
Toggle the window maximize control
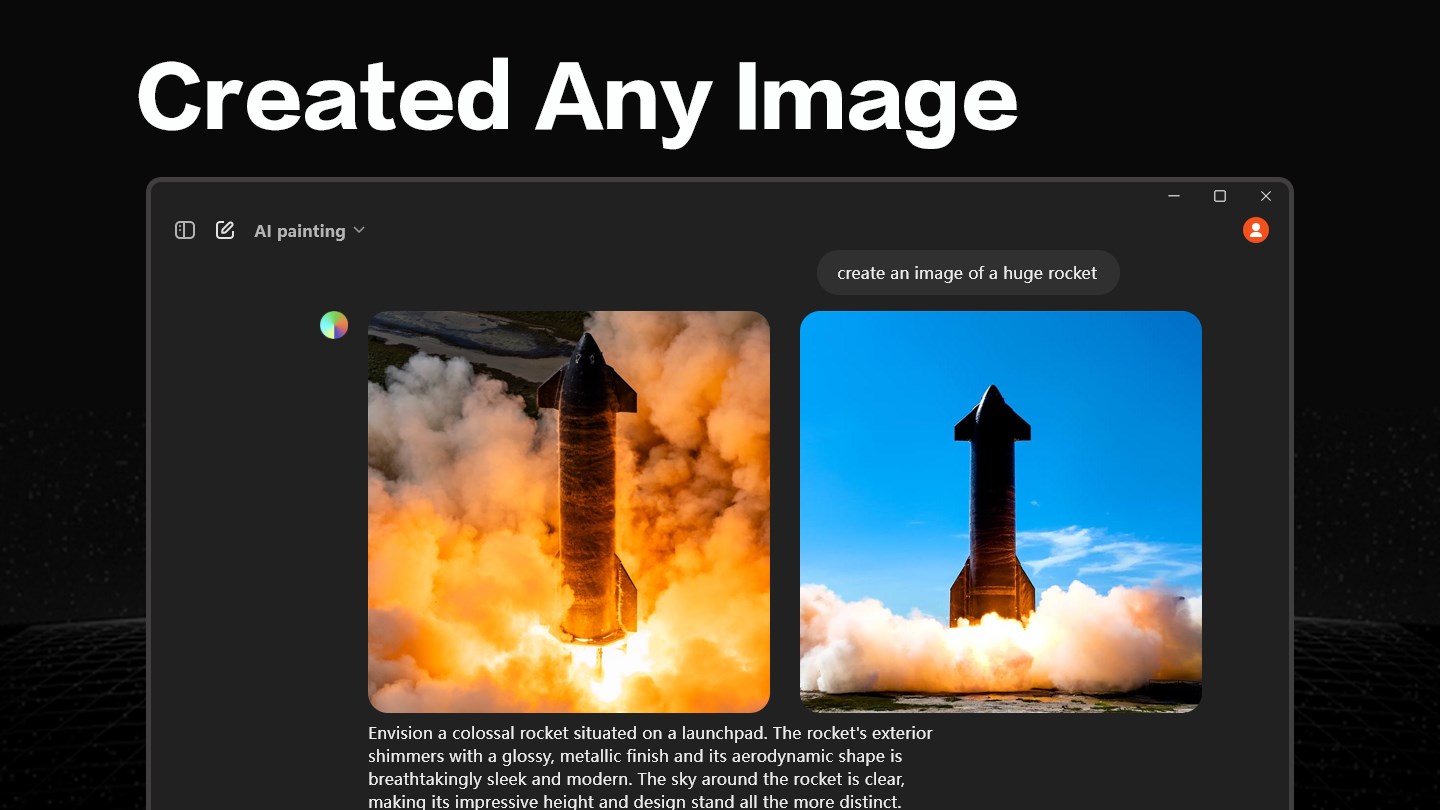click(x=1219, y=196)
